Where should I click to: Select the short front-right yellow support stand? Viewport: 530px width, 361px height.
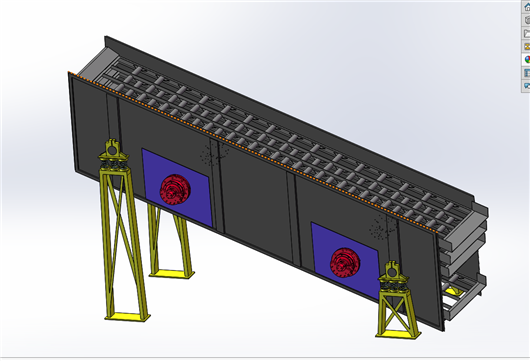(397, 299)
